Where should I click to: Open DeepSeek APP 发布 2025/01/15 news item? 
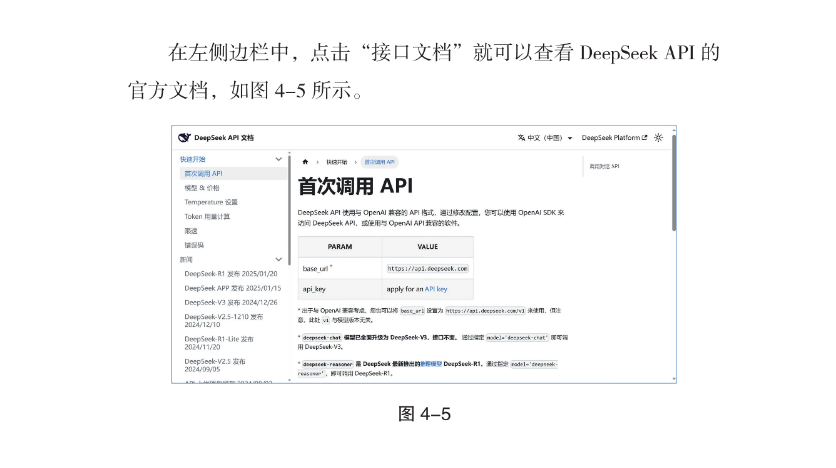[232, 288]
